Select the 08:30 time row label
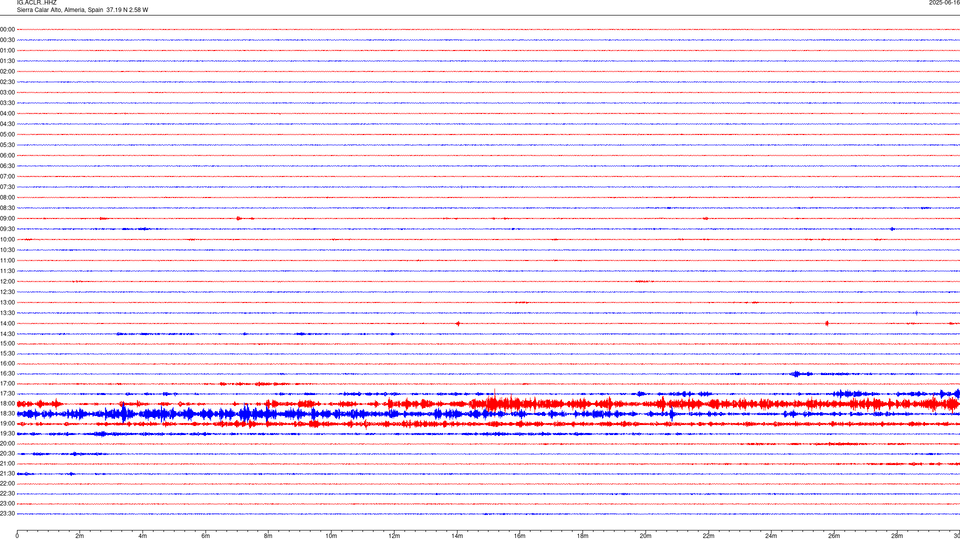 [7, 208]
